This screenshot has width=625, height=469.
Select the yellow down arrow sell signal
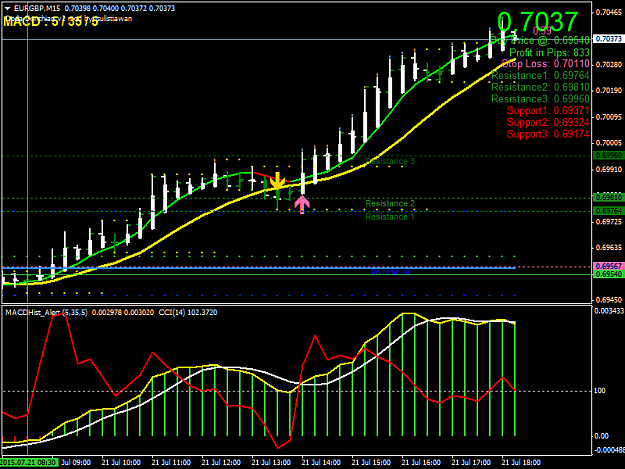(x=277, y=181)
